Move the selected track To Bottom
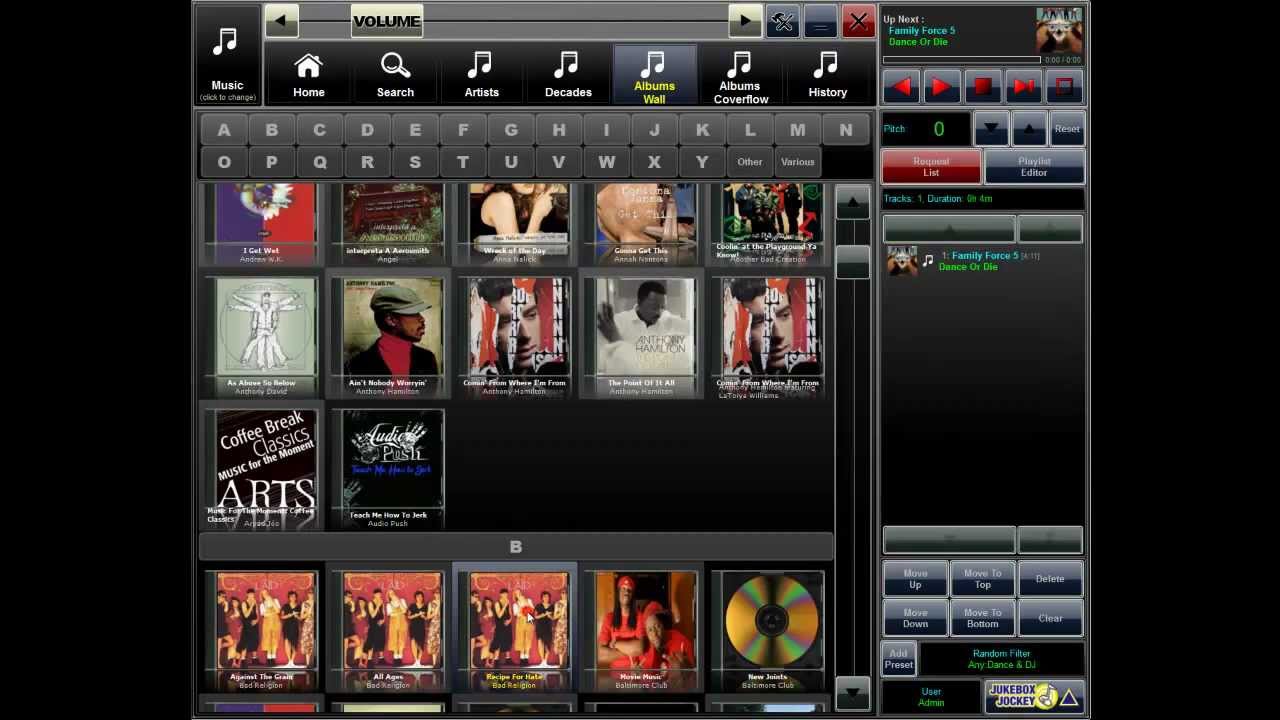Screen dimensions: 1280x720 (x=982, y=618)
